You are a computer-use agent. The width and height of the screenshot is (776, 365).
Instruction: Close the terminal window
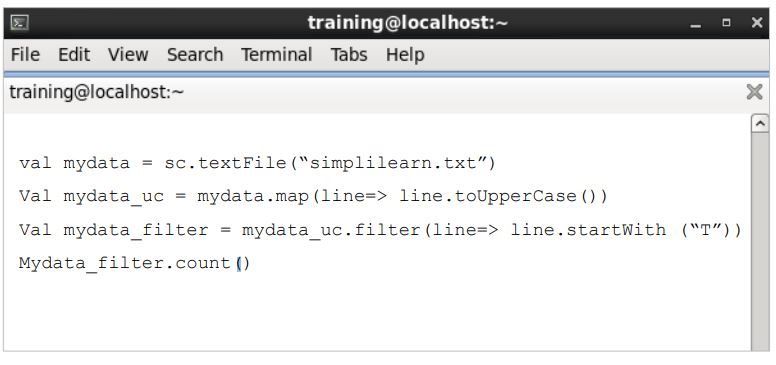click(757, 23)
